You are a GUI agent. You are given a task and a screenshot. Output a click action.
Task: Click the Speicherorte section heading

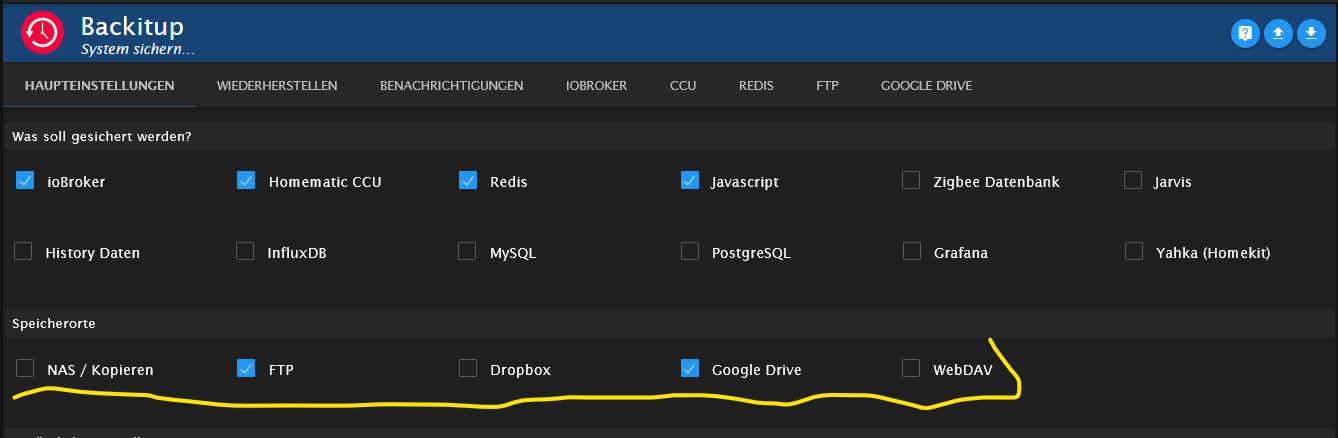[53, 324]
